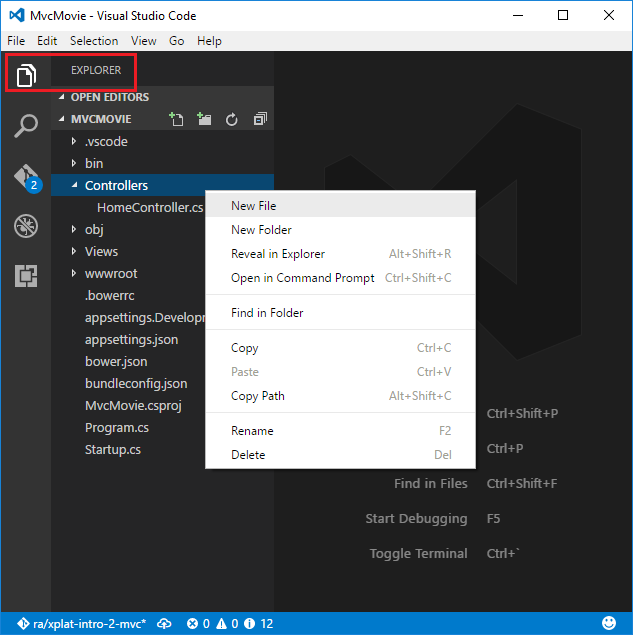This screenshot has width=633, height=635.
Task: Choose New File from context menu
Action: pyautogui.click(x=341, y=206)
